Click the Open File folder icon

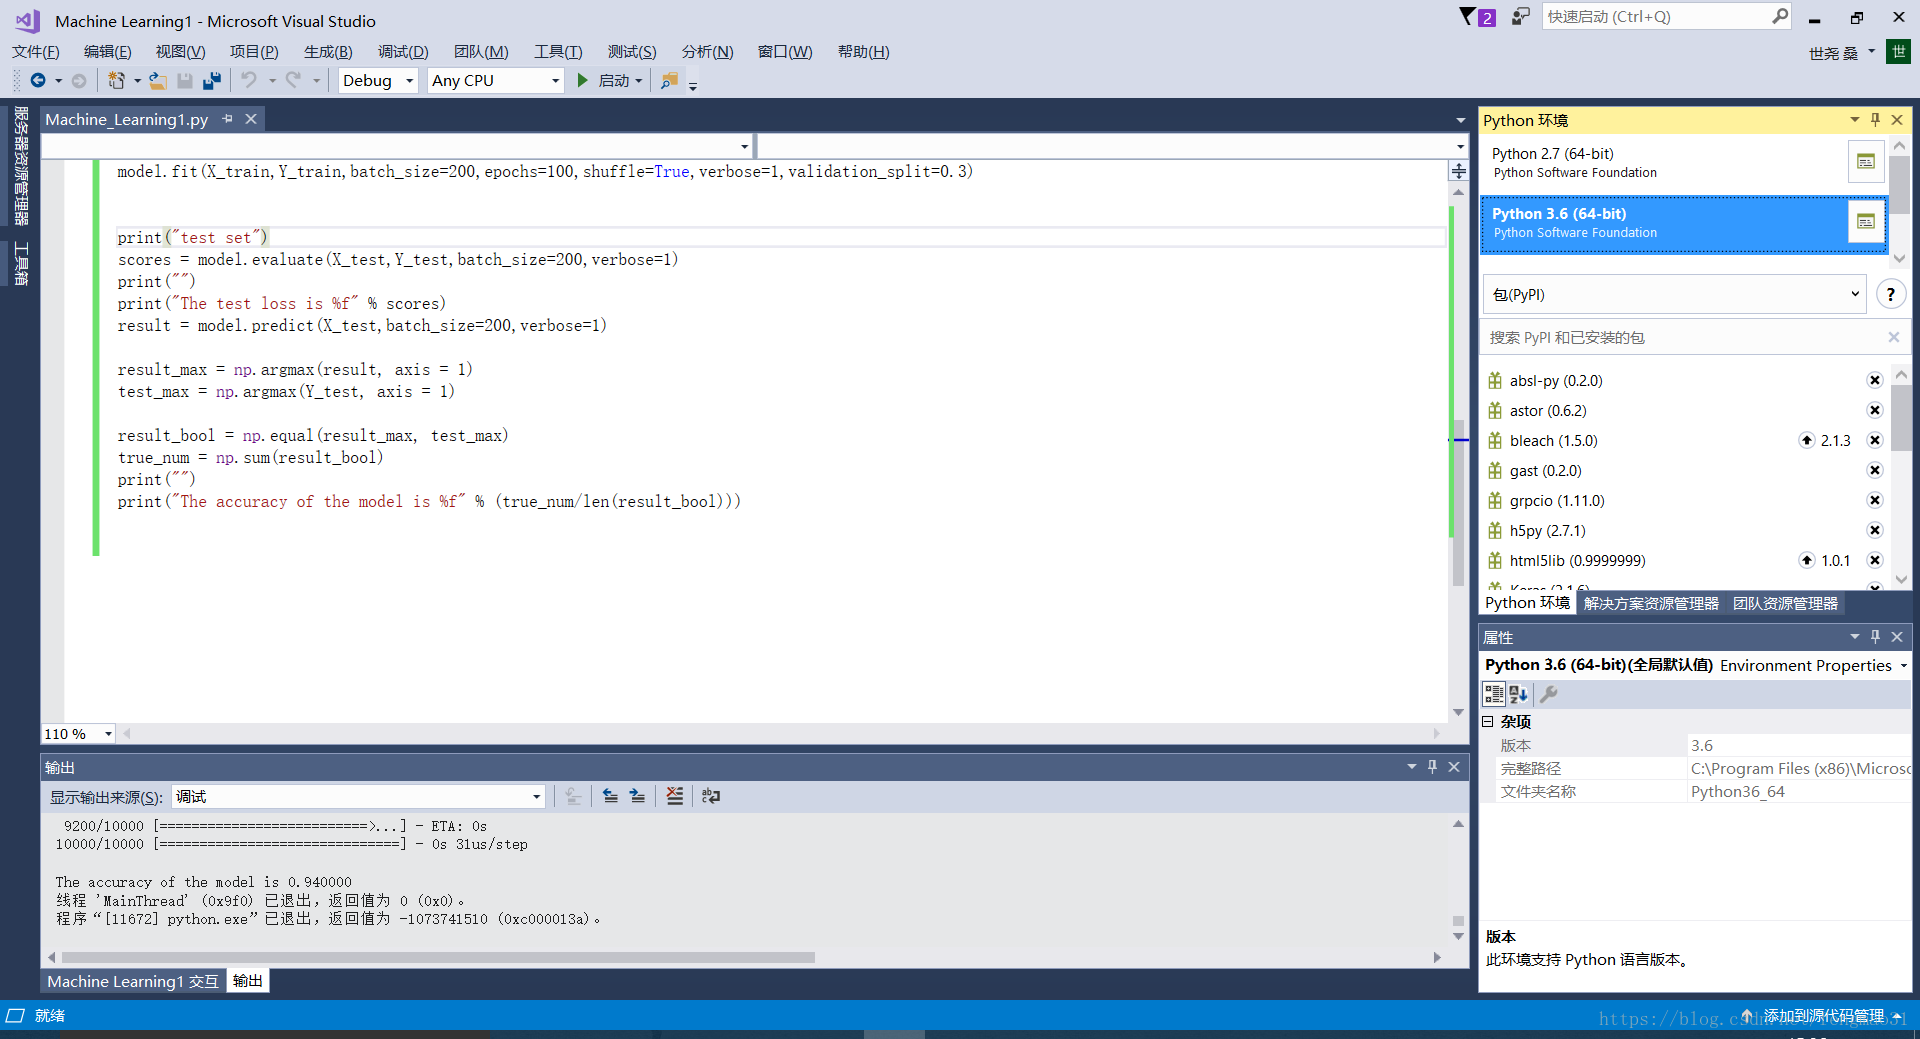pos(157,81)
